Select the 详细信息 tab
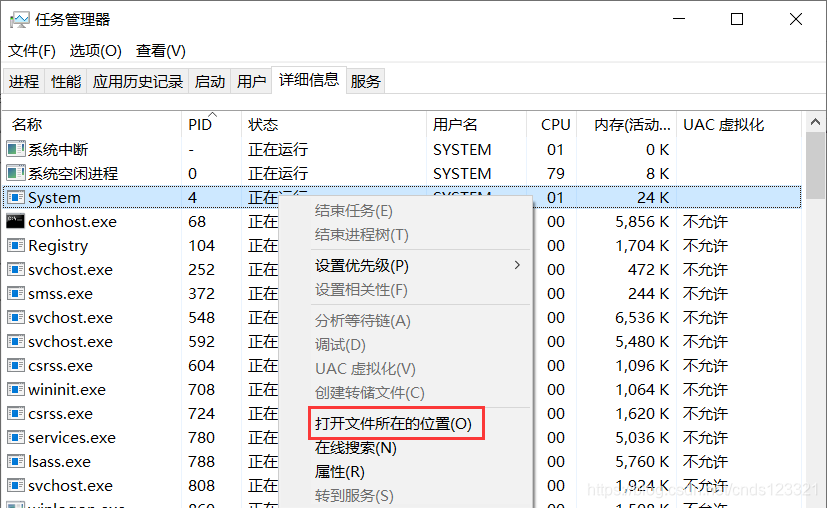Screen dimensions: 827x508 [x=309, y=80]
